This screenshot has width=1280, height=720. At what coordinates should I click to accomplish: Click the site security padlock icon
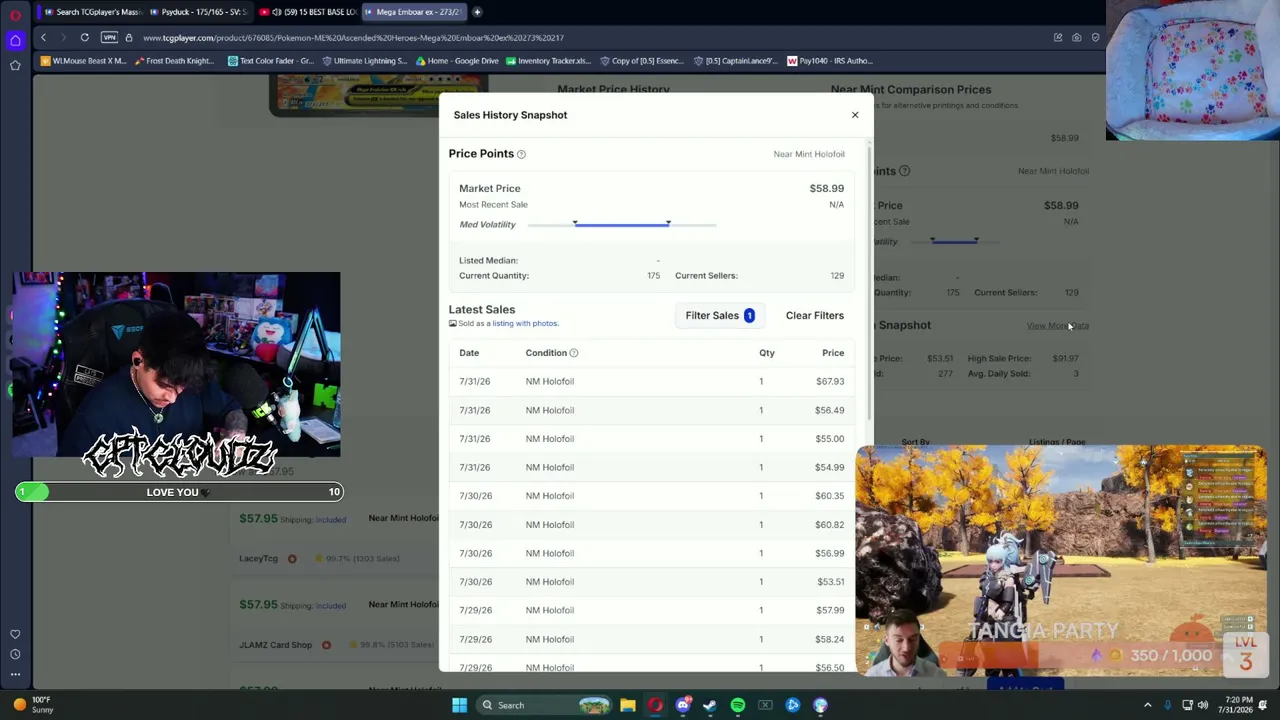click(129, 38)
